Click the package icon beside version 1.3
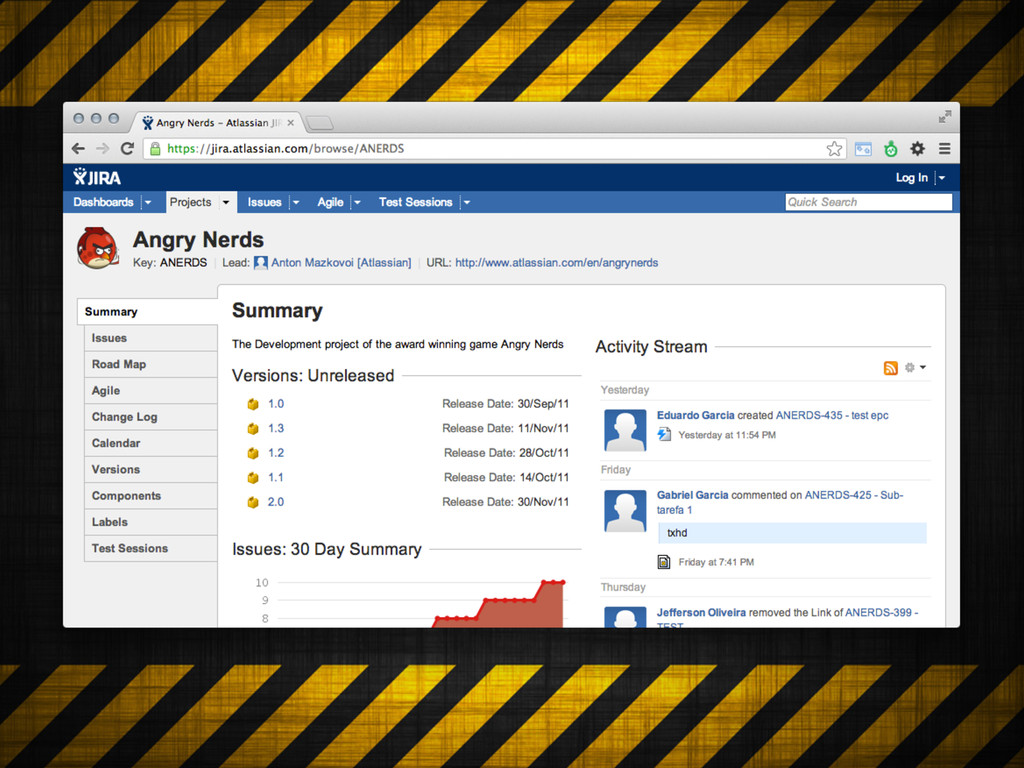The height and width of the screenshot is (768, 1024). (x=253, y=429)
